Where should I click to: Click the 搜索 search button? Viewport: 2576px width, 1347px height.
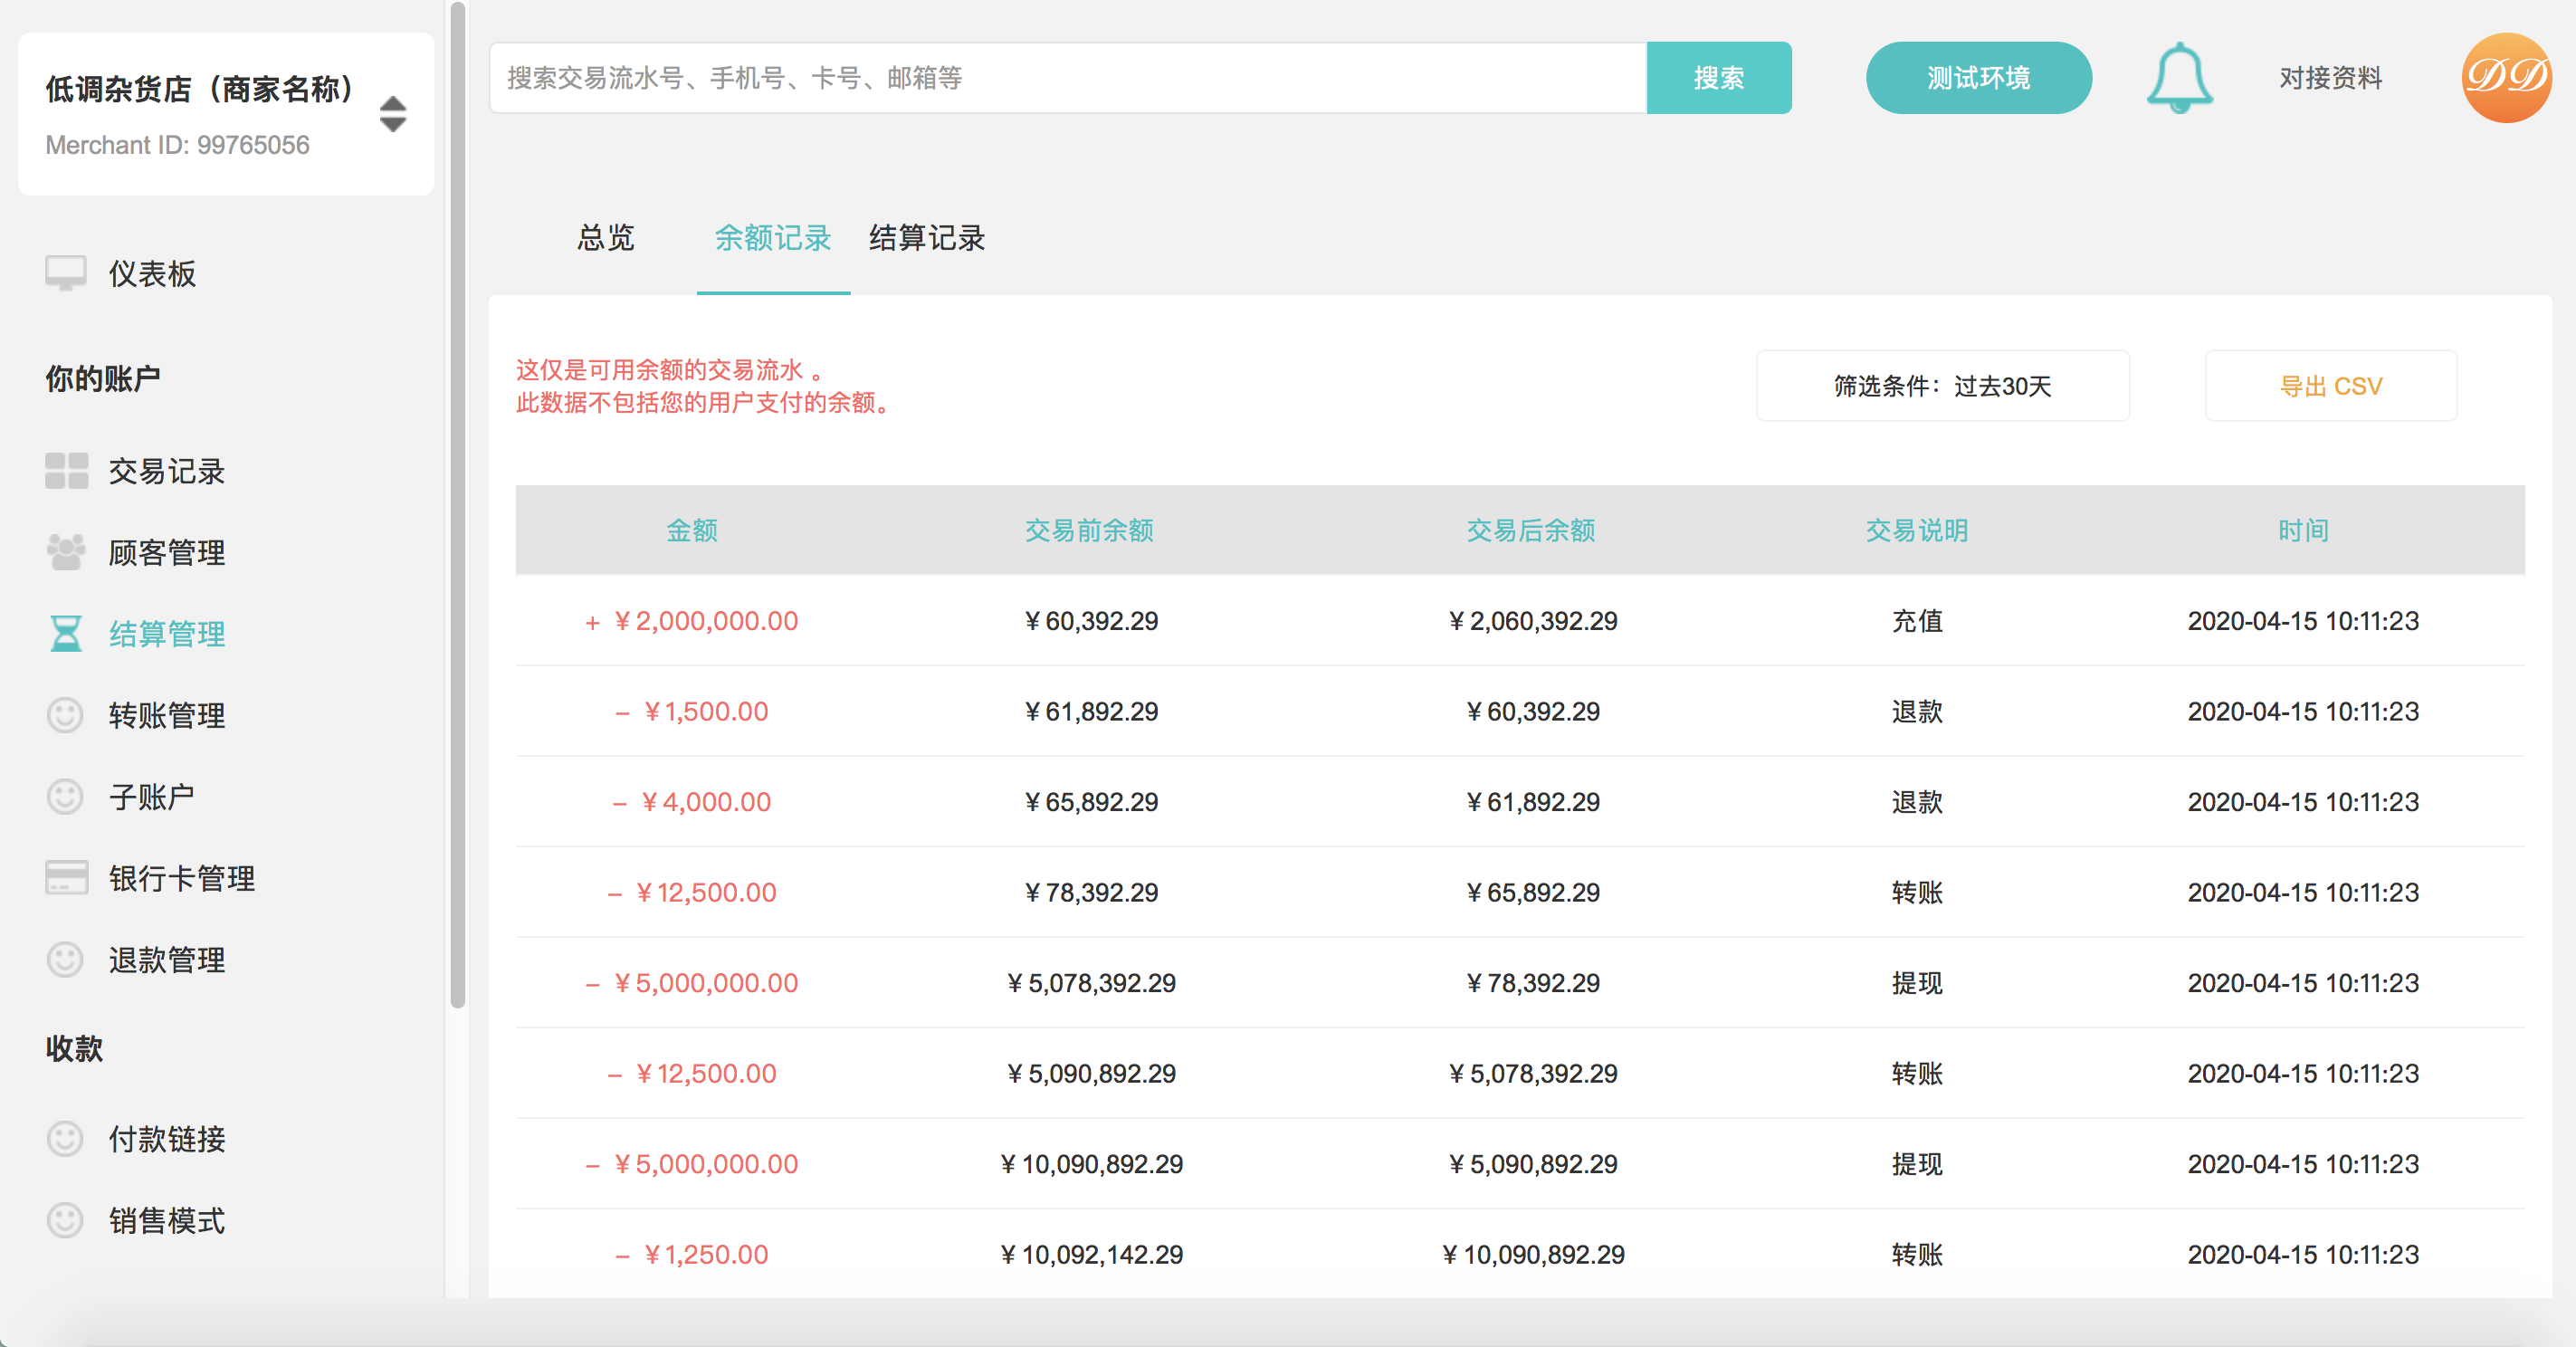(x=1719, y=78)
